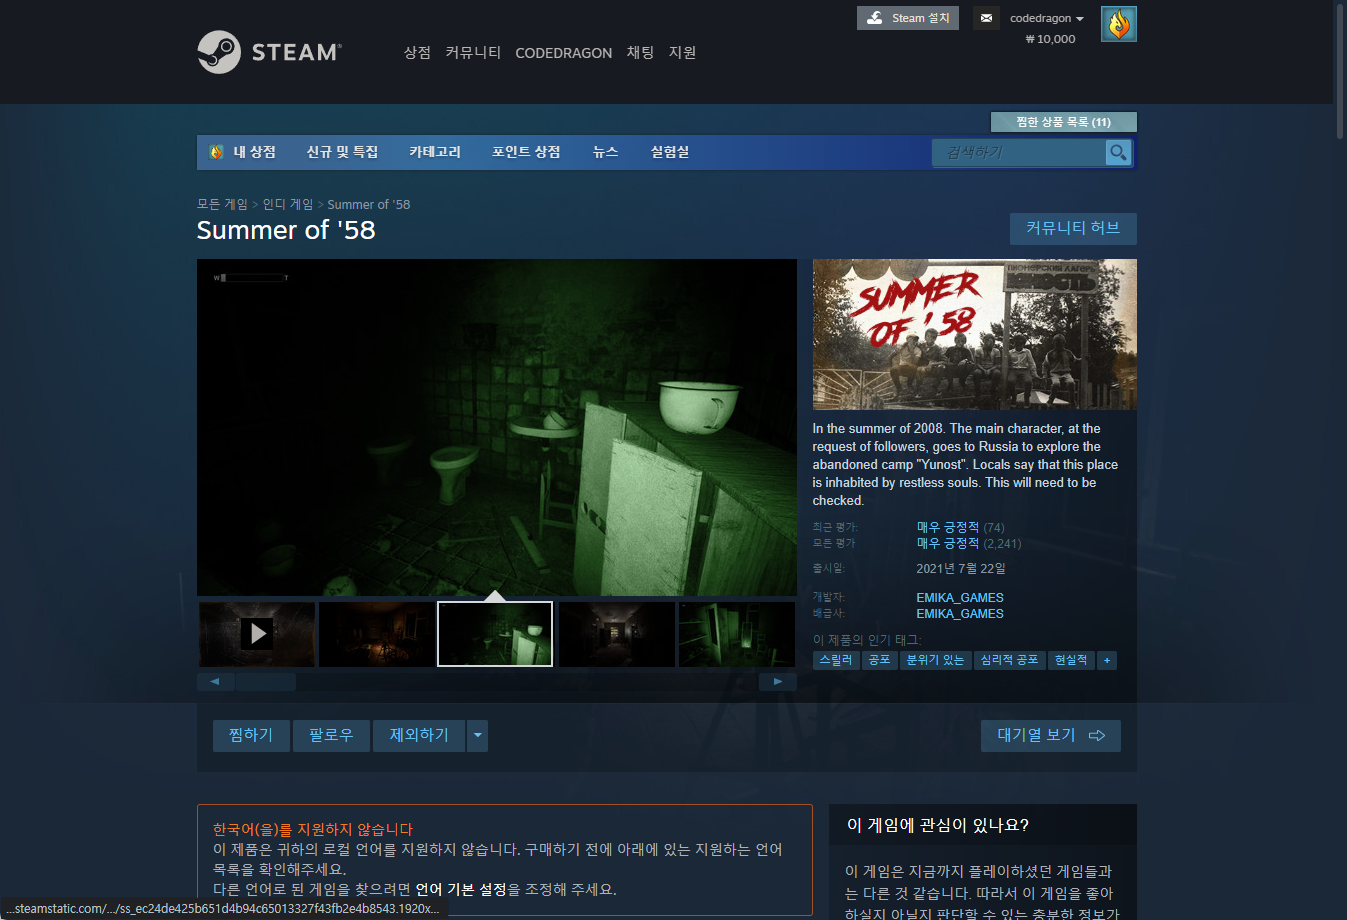Image resolution: width=1347 pixels, height=920 pixels.
Task: Open the 상점 menu
Action: pos(417,53)
